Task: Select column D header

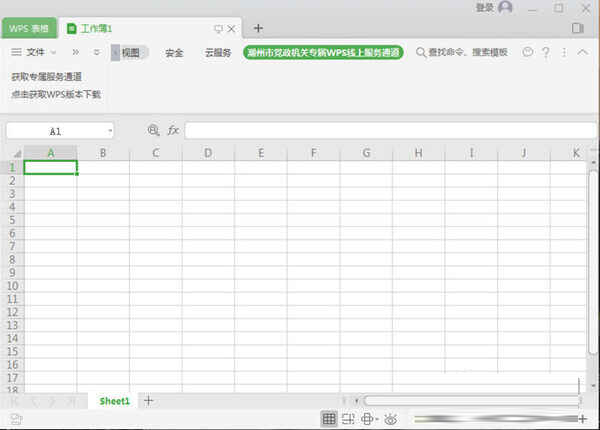Action: click(208, 153)
